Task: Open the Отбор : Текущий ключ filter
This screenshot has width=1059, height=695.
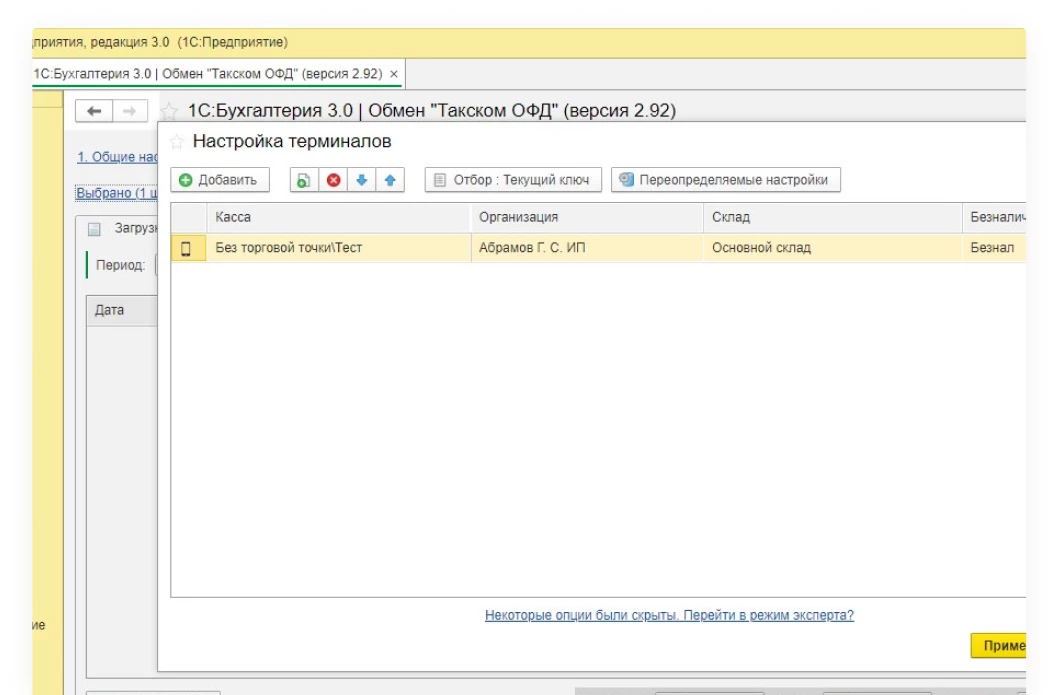Action: (x=513, y=180)
